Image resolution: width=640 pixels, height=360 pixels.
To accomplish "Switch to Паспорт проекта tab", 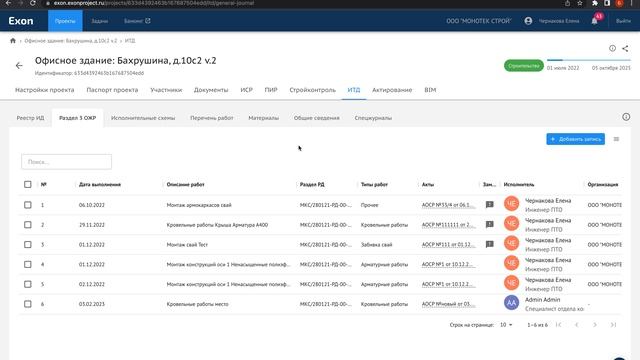I will pyautogui.click(x=112, y=90).
